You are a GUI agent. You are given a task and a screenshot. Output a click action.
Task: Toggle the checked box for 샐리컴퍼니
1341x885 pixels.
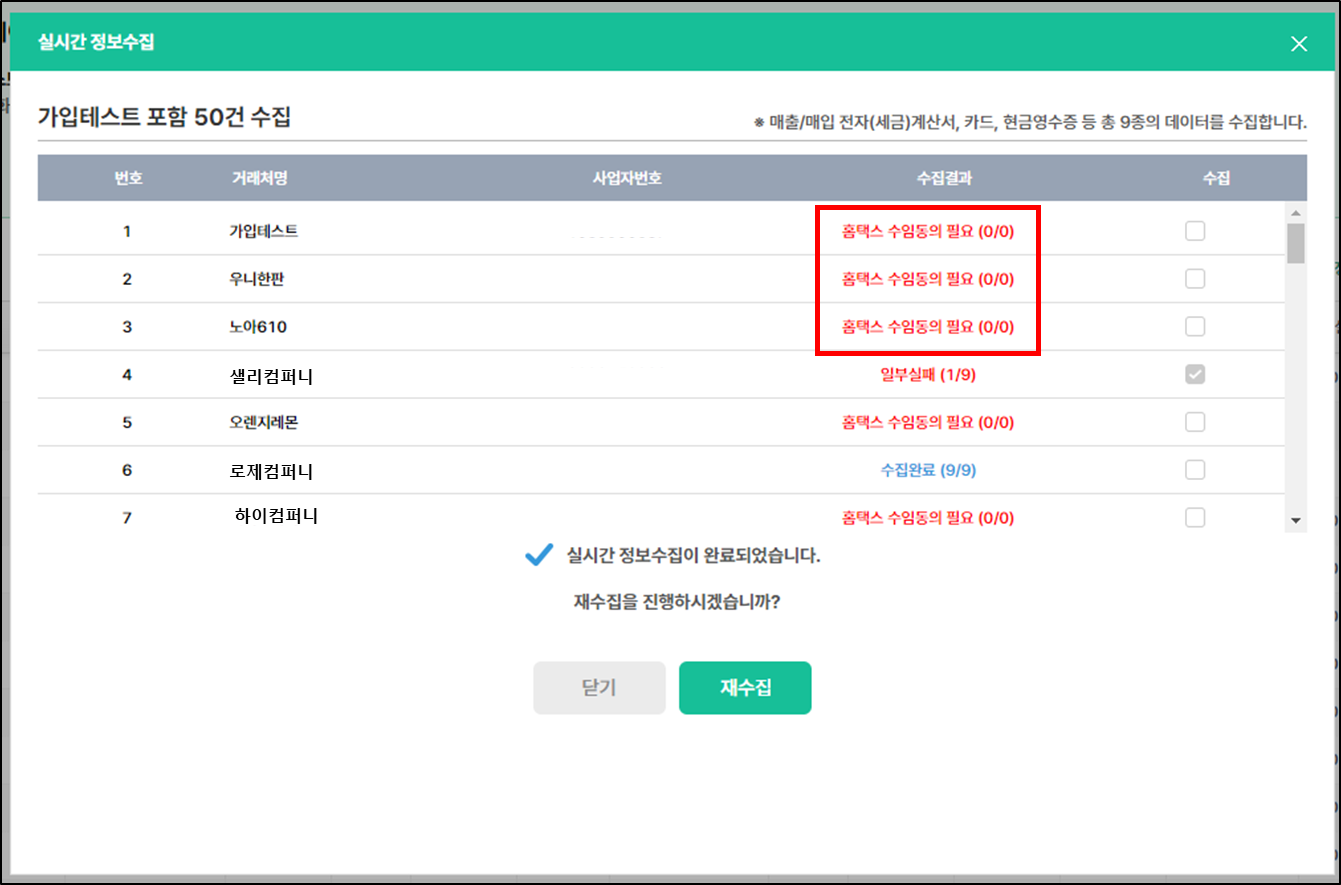1195,374
